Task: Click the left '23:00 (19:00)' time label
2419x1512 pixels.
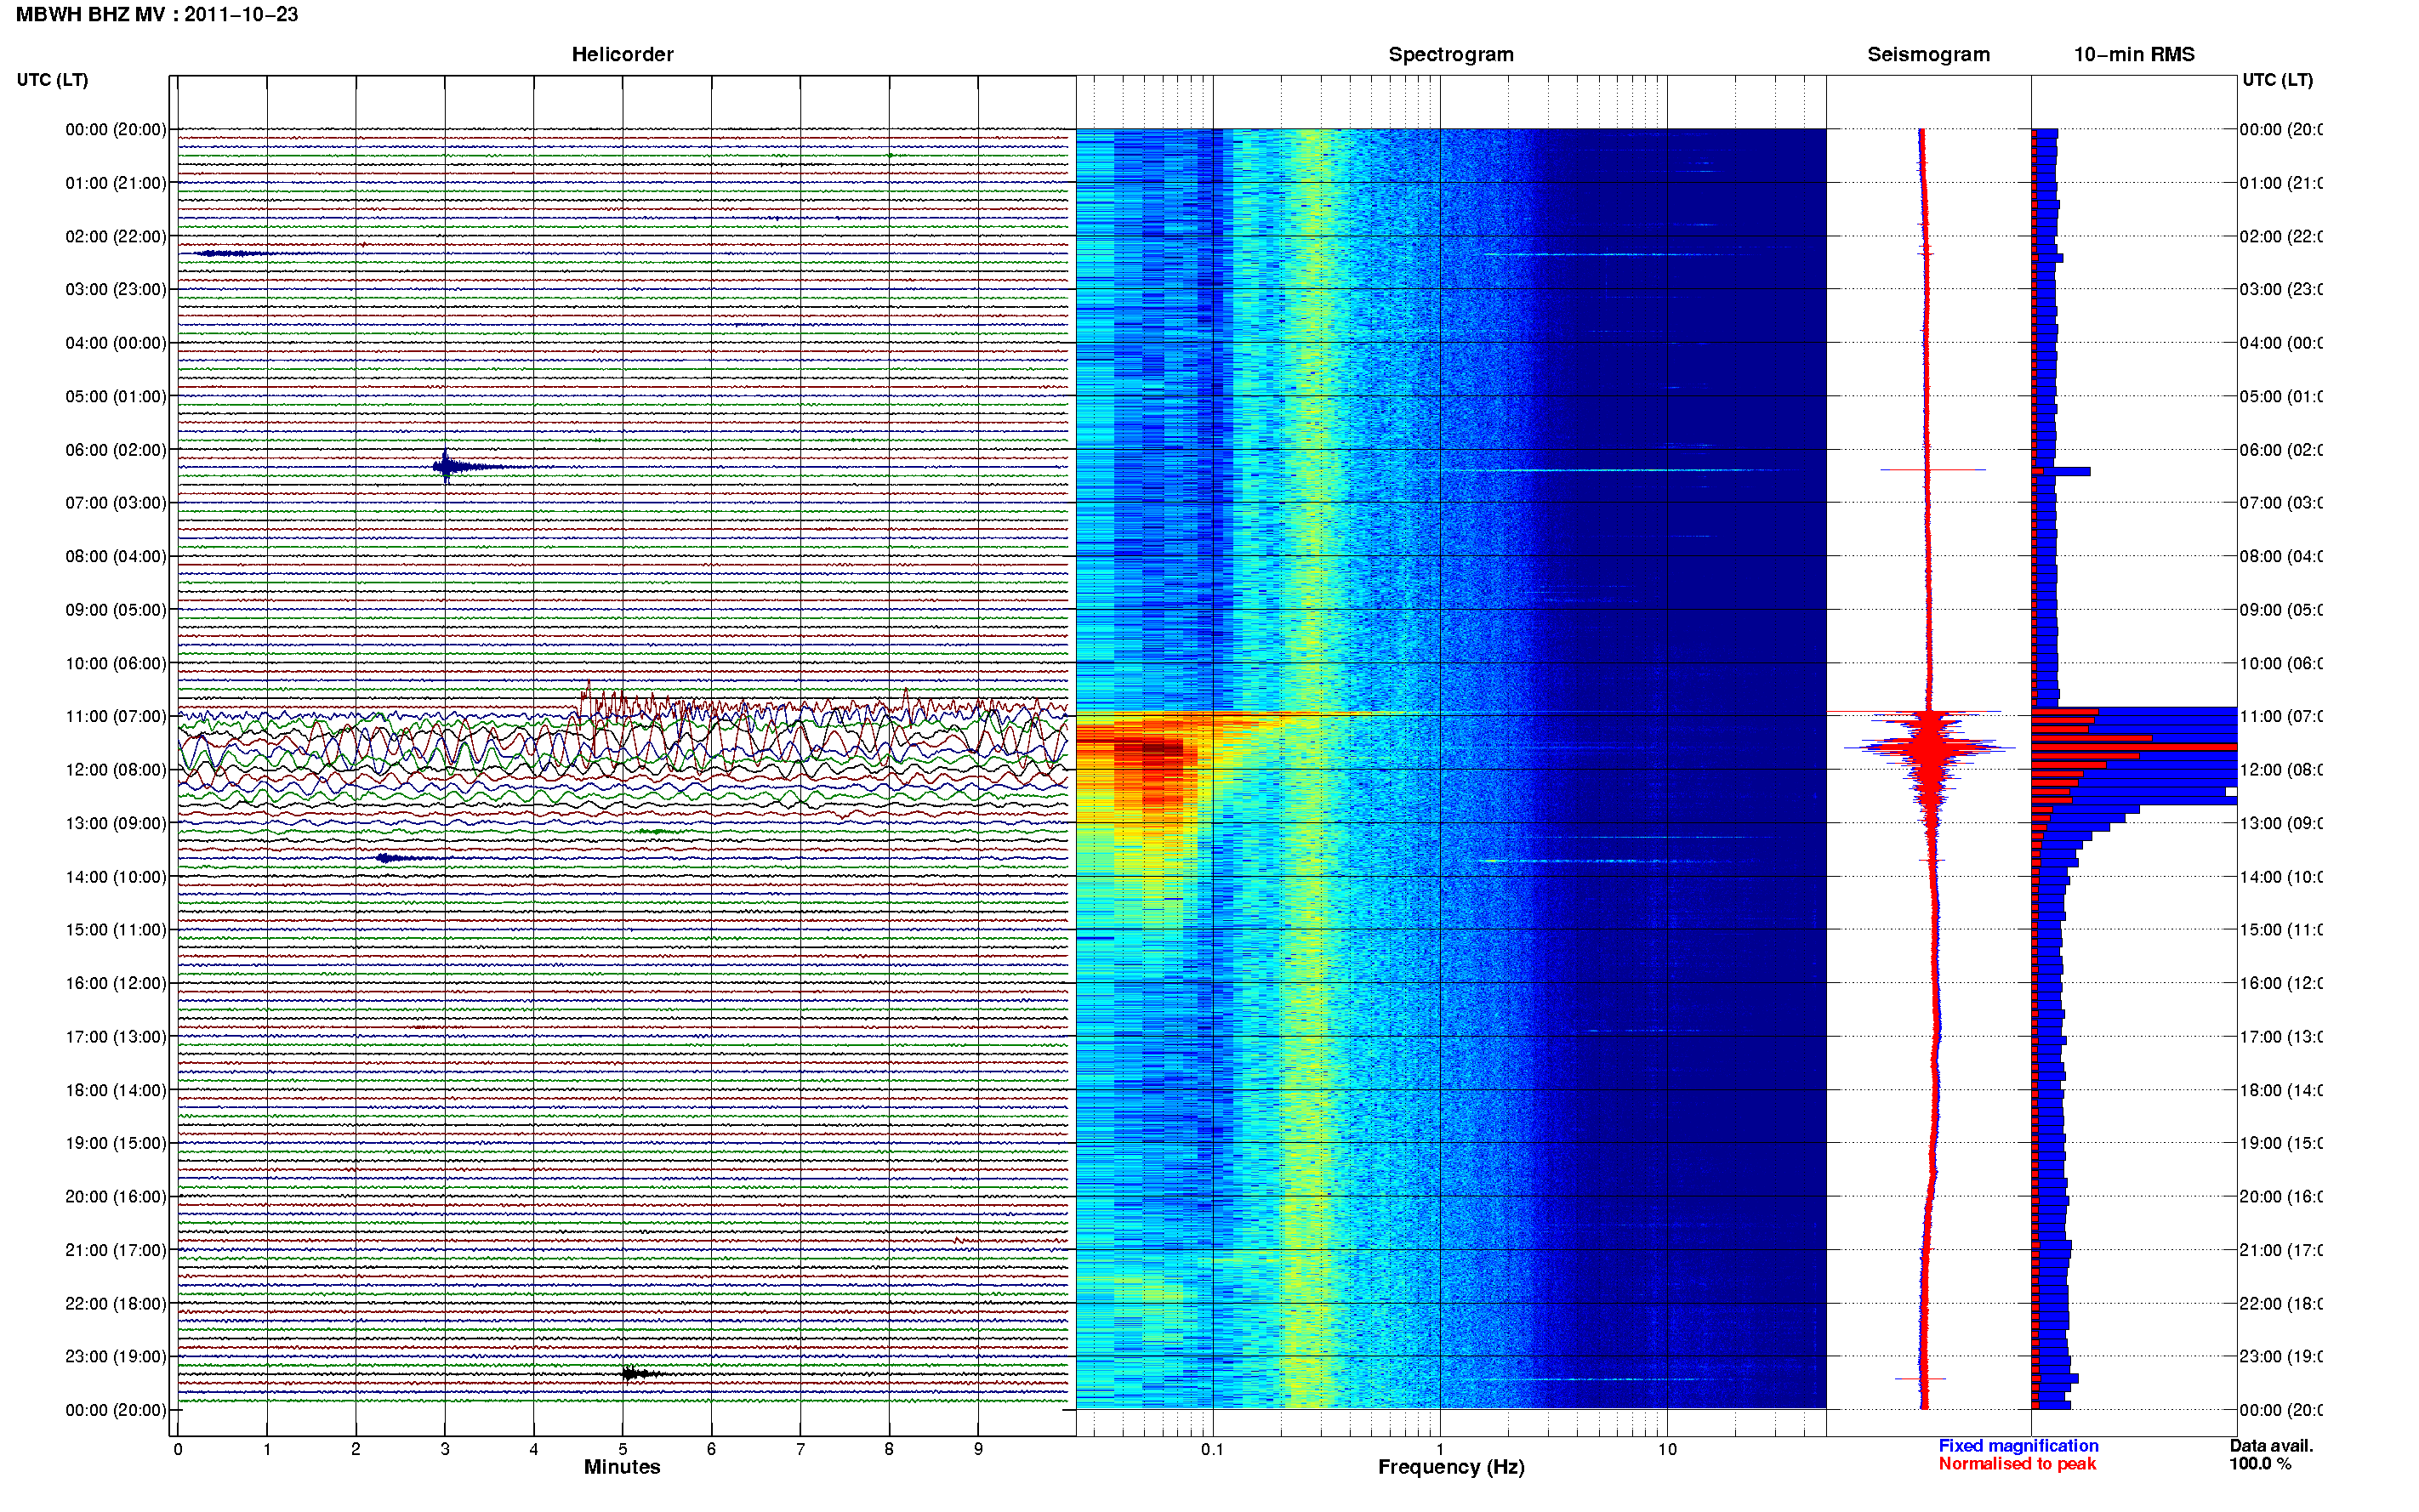Action: [x=116, y=1356]
